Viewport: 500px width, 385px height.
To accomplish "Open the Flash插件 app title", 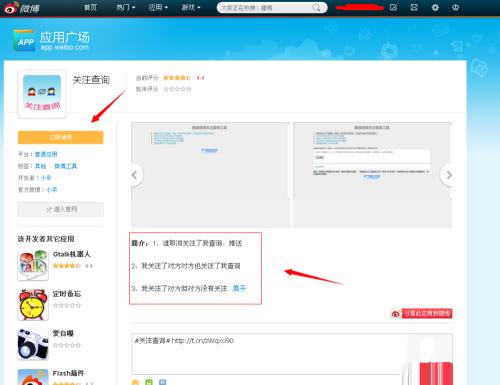I will (x=68, y=373).
